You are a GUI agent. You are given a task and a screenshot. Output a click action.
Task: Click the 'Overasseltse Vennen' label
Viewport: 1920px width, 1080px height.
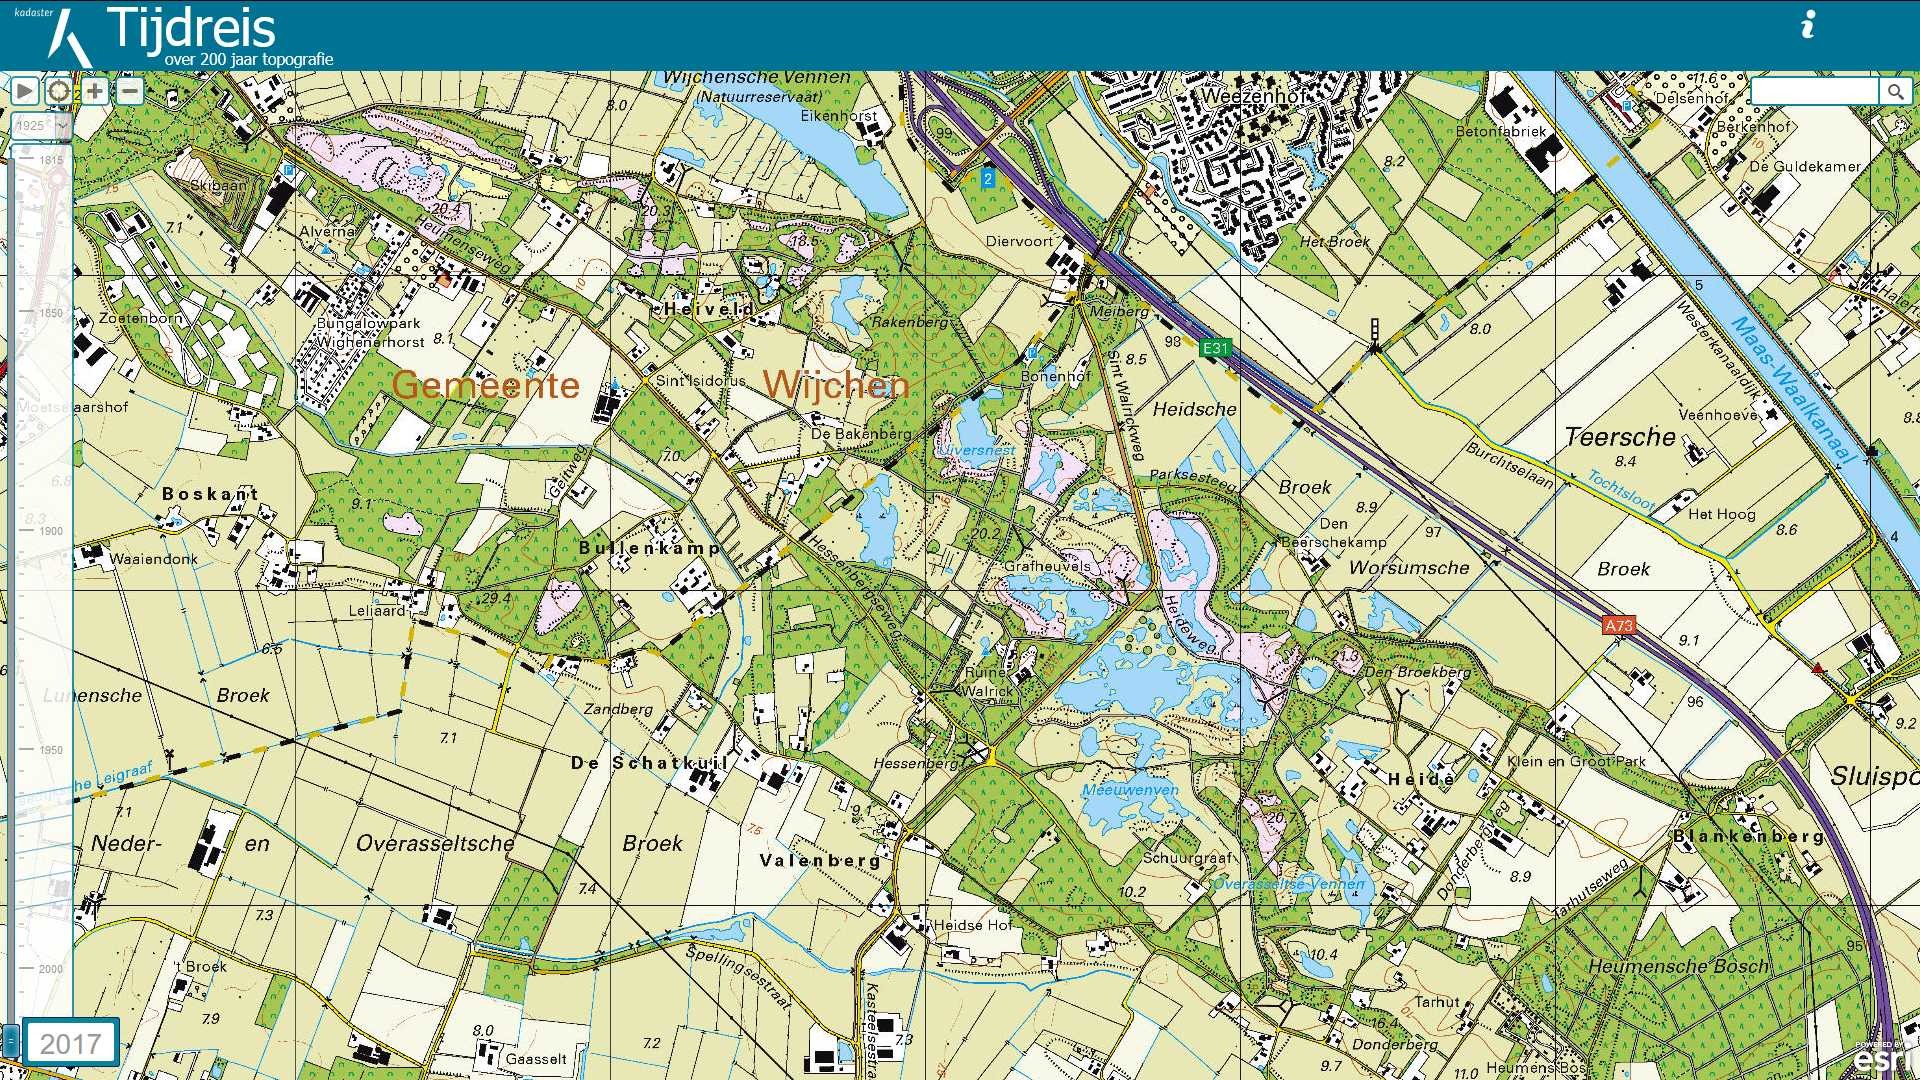pos(1288,884)
